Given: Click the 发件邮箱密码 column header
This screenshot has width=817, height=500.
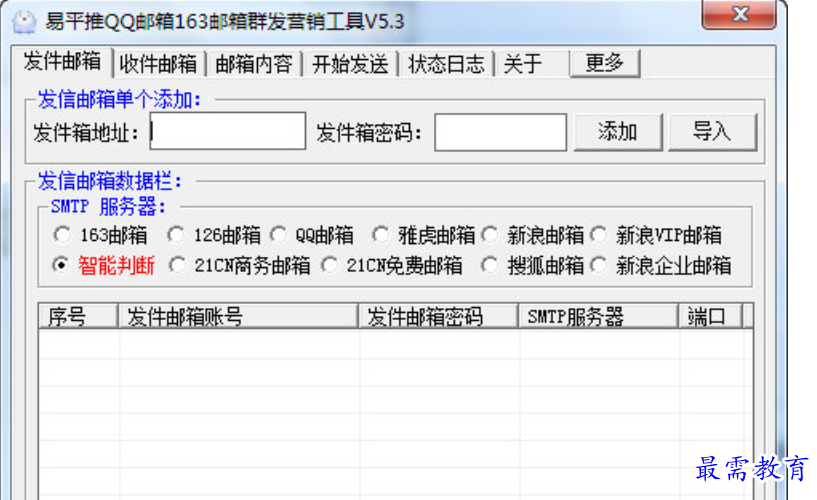Looking at the screenshot, I should (x=439, y=316).
